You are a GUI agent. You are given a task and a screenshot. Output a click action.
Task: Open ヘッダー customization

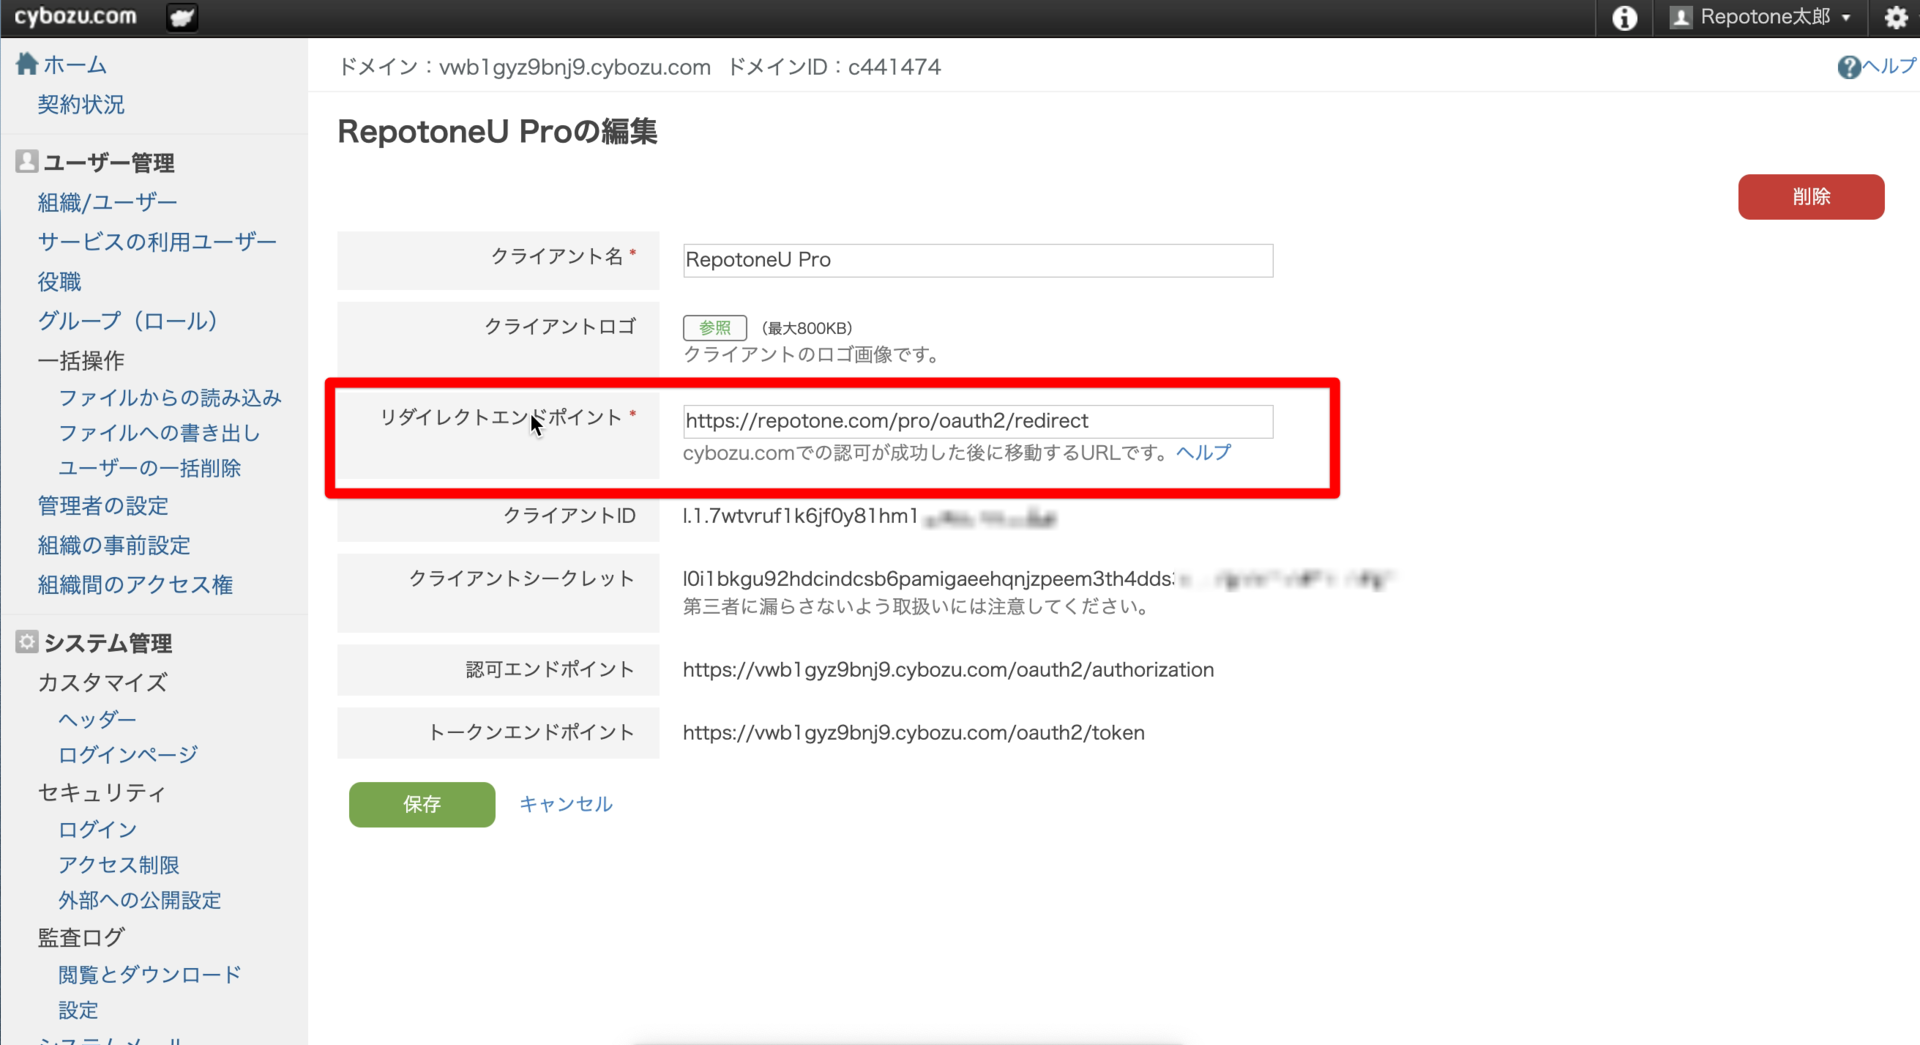pos(97,719)
